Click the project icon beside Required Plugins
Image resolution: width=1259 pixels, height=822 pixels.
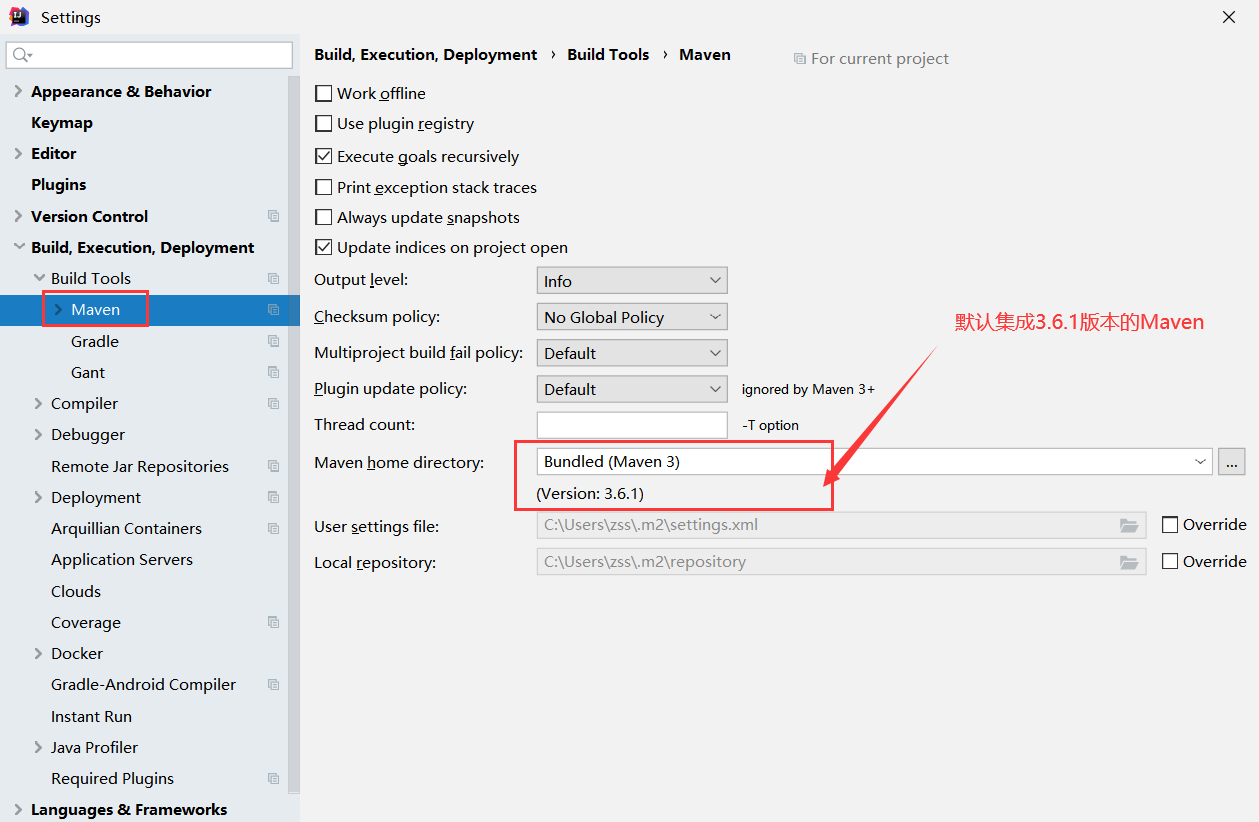pos(274,778)
